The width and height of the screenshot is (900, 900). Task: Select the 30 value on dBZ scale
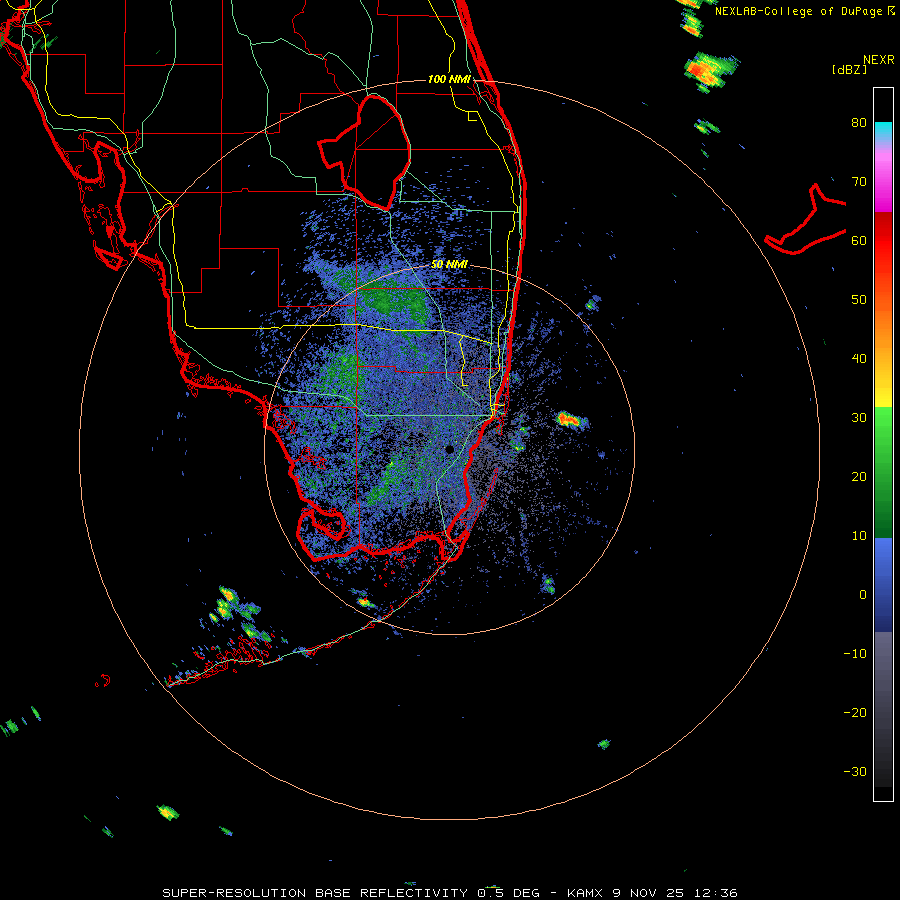(859, 417)
